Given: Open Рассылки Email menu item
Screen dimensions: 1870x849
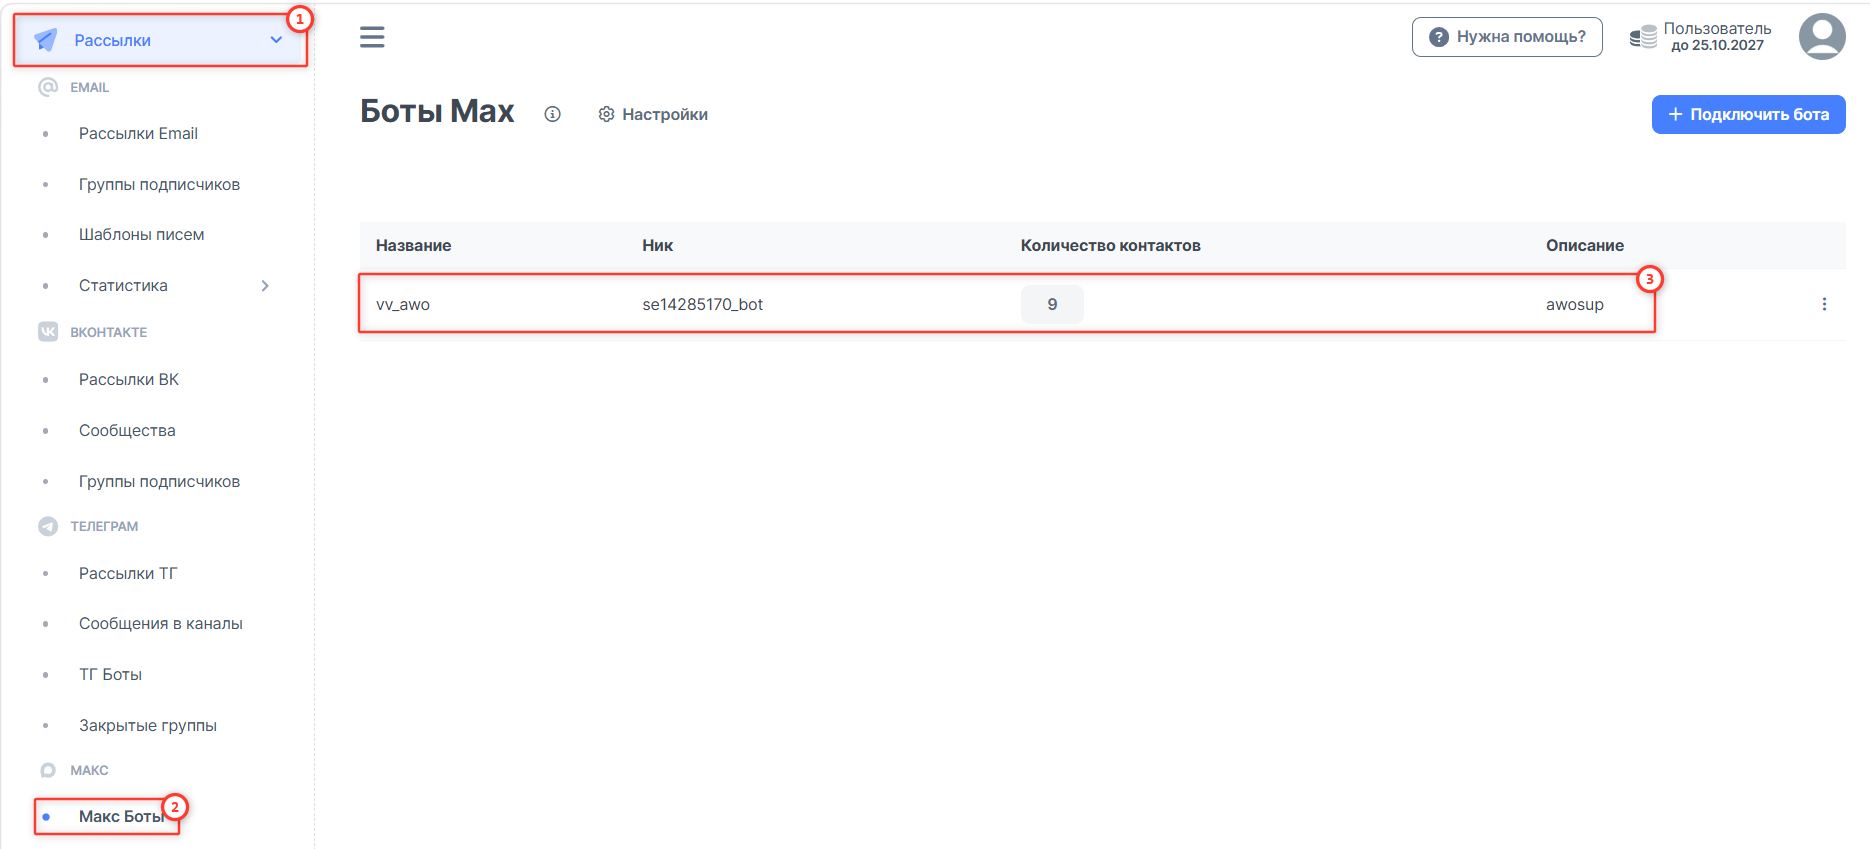Looking at the screenshot, I should point(138,133).
